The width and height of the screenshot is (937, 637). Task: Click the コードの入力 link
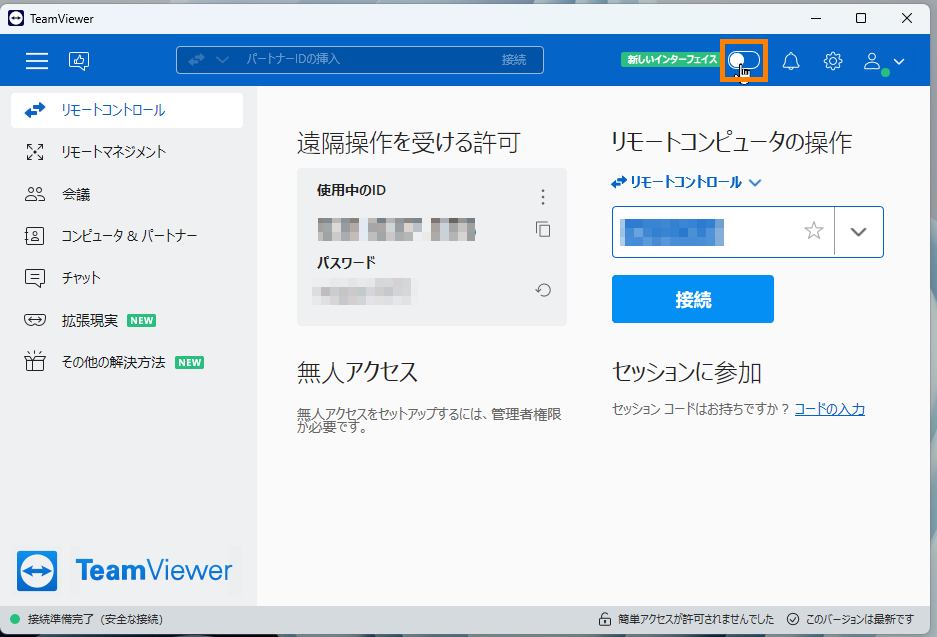(x=829, y=409)
